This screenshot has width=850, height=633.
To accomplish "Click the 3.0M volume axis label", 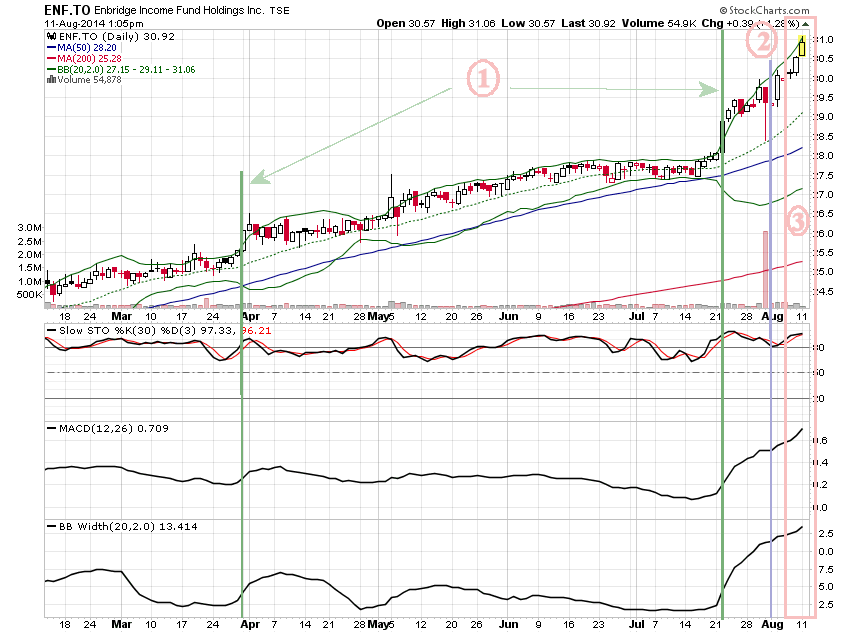I will (29, 228).
